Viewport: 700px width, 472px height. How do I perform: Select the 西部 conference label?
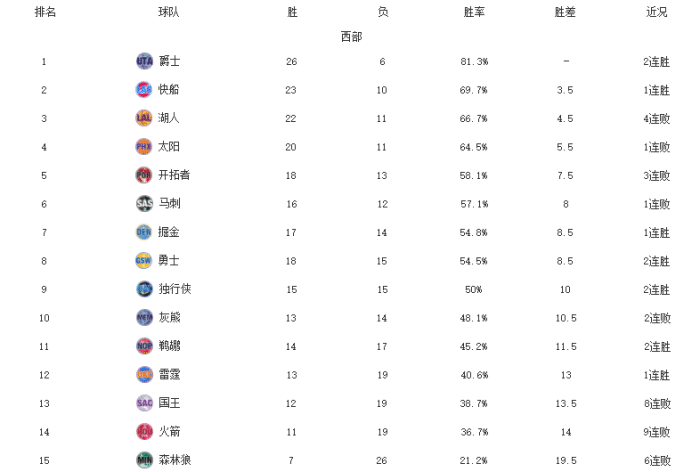[351, 36]
